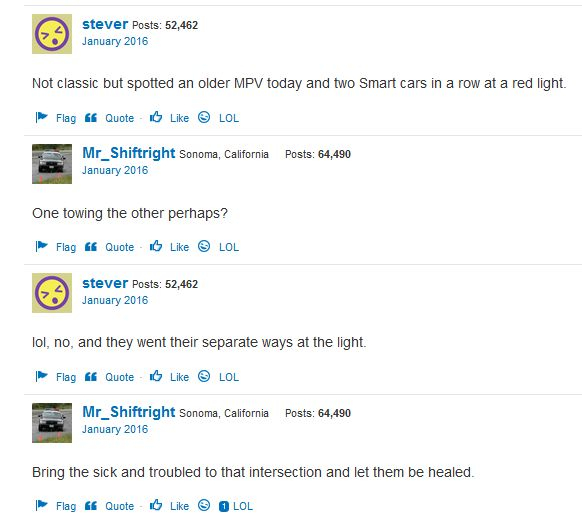Screen dimensions: 582x523
Task: Click January 2016 date on the first stever post
Action: 115,41
